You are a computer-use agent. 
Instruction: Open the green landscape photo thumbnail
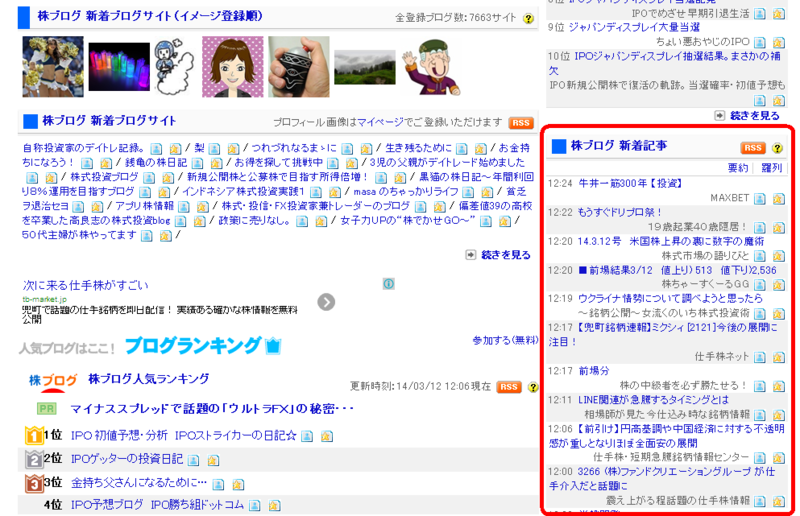365,67
